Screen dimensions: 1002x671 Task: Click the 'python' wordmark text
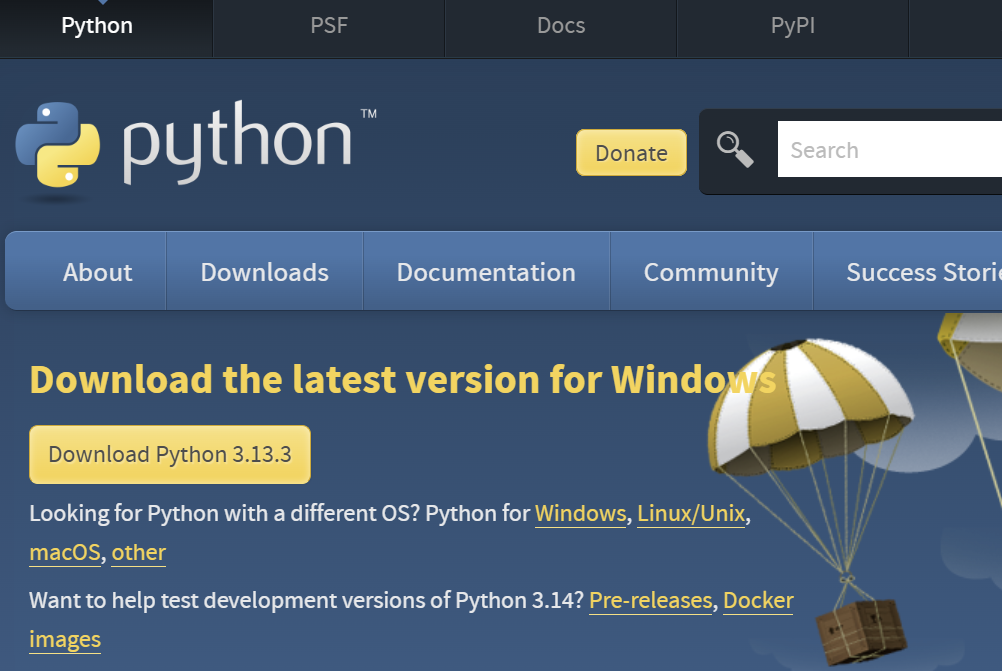237,141
